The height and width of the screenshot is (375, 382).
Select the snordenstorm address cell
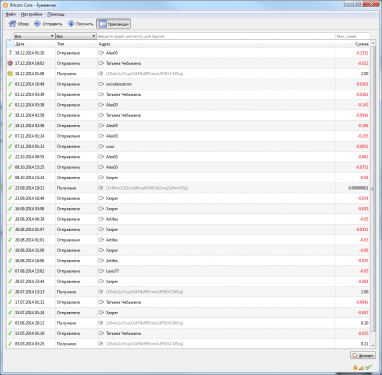(216, 84)
